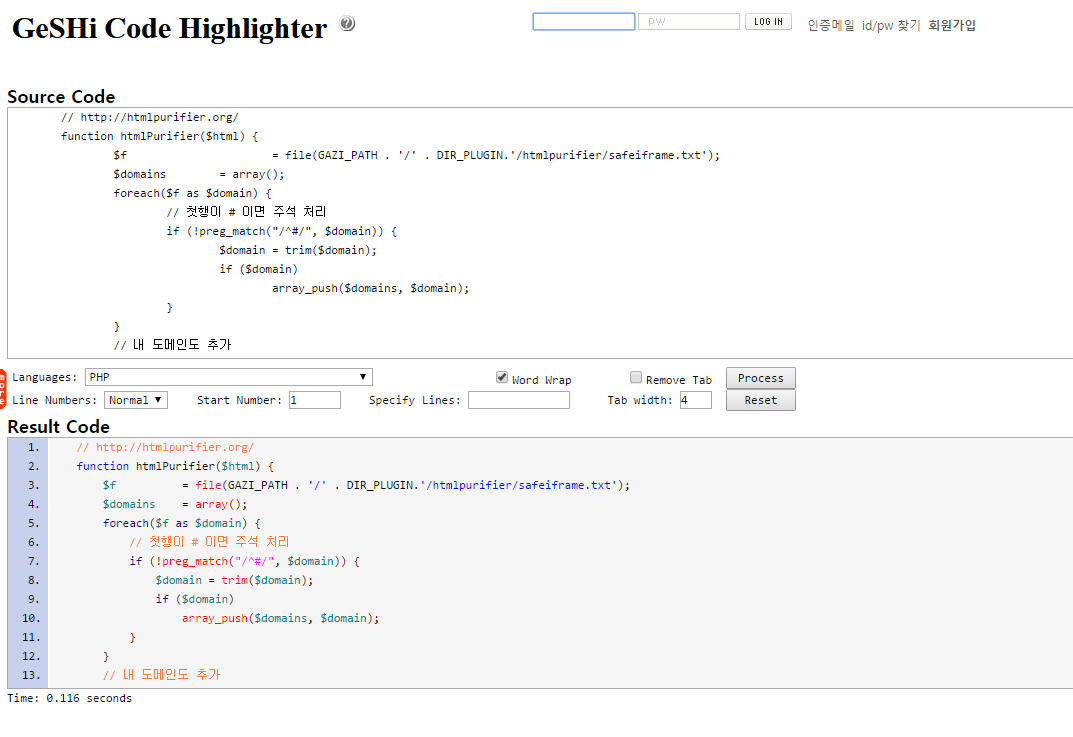The height and width of the screenshot is (737, 1073).
Task: Click the Source Code heading
Action: click(x=61, y=96)
